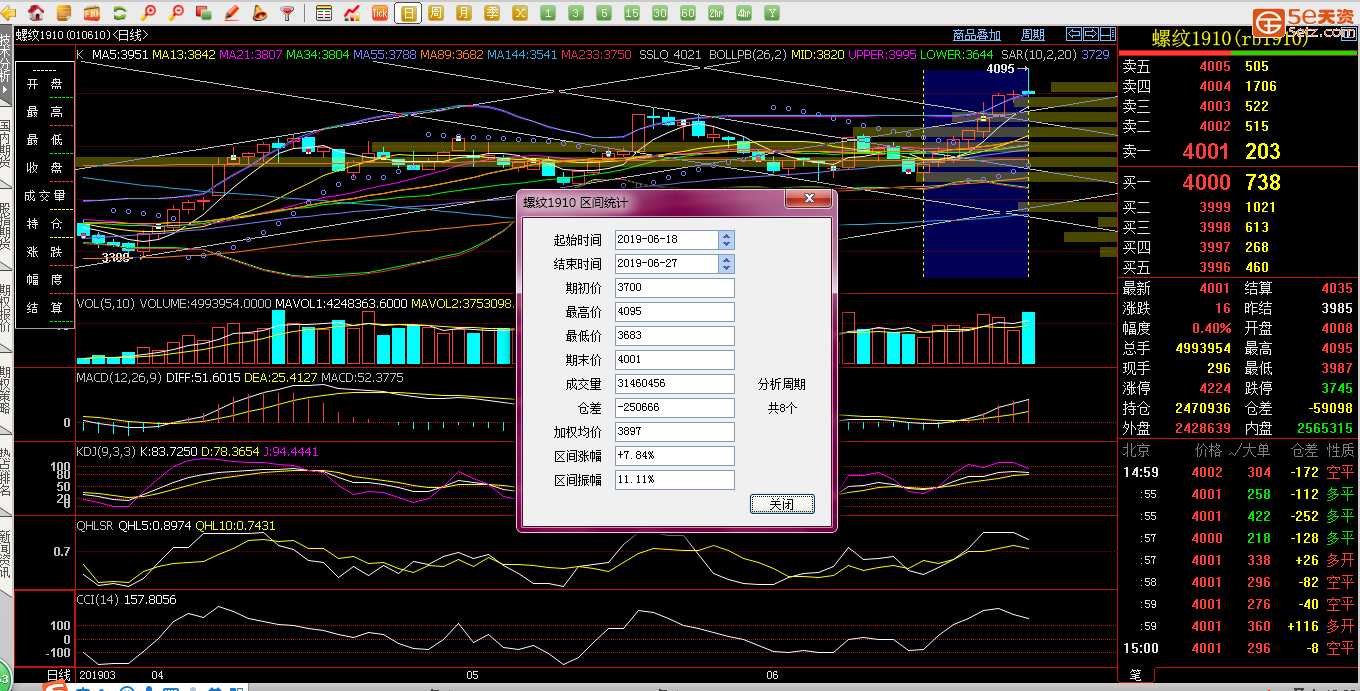Open the 期权策略 side tab
Screen dimensions: 1360x691
click(x=6, y=391)
